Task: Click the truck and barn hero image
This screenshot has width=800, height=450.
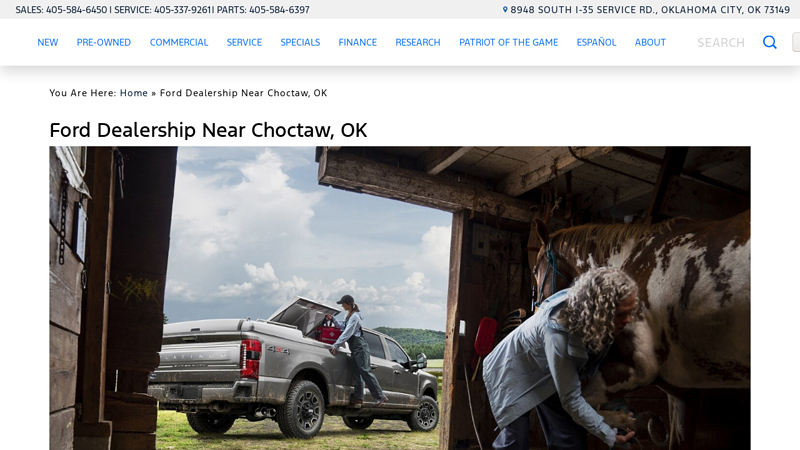Action: pos(399,298)
